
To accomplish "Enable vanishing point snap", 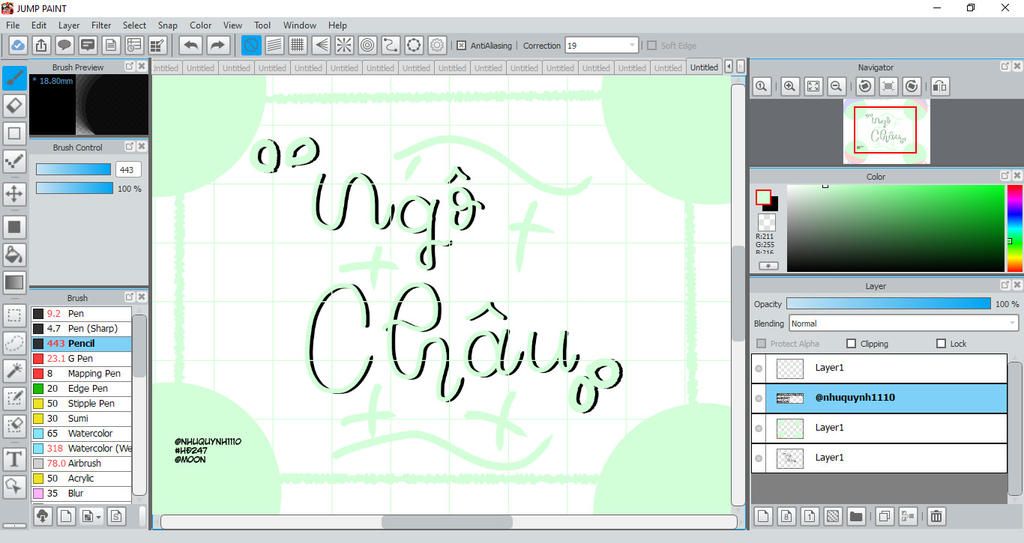I will click(x=321, y=45).
